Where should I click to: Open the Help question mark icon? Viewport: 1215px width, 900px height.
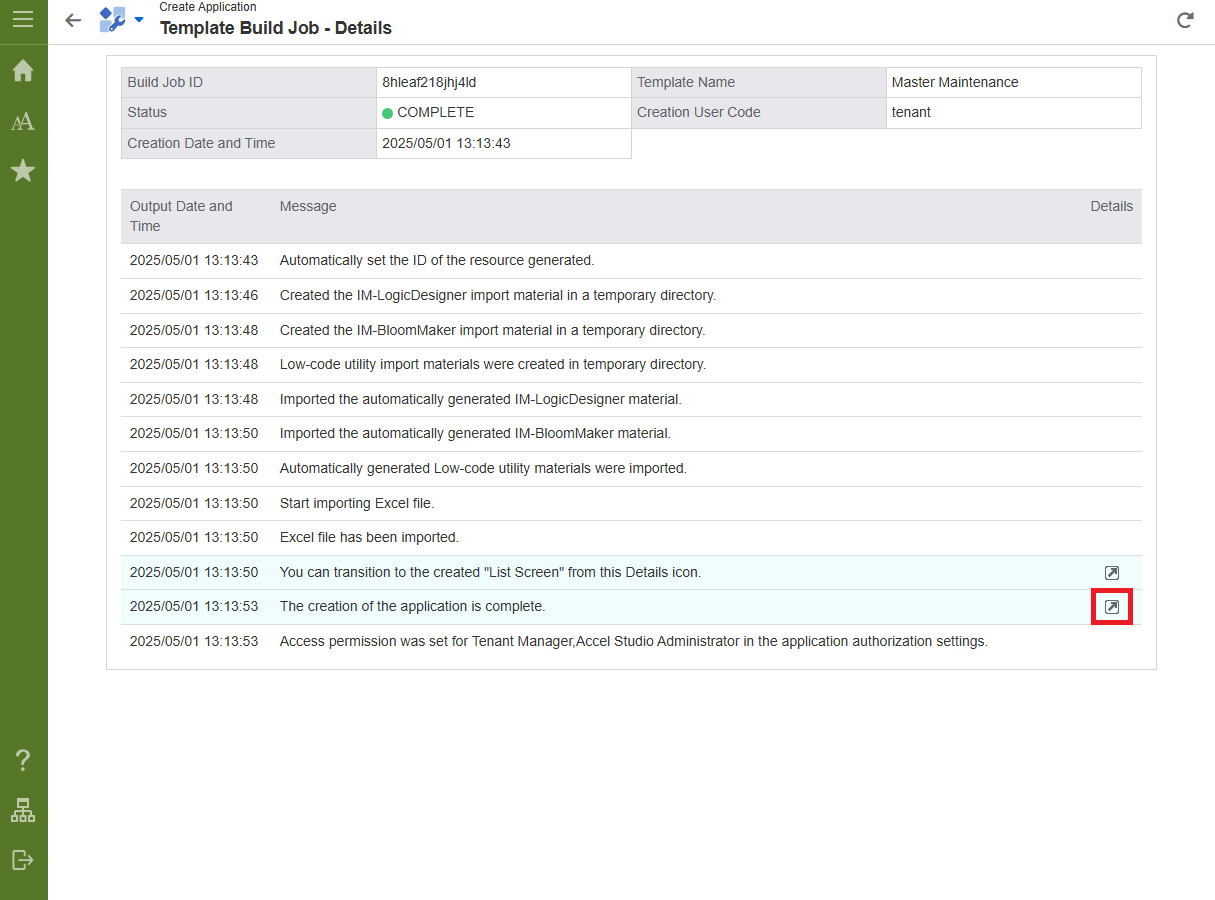[23, 760]
